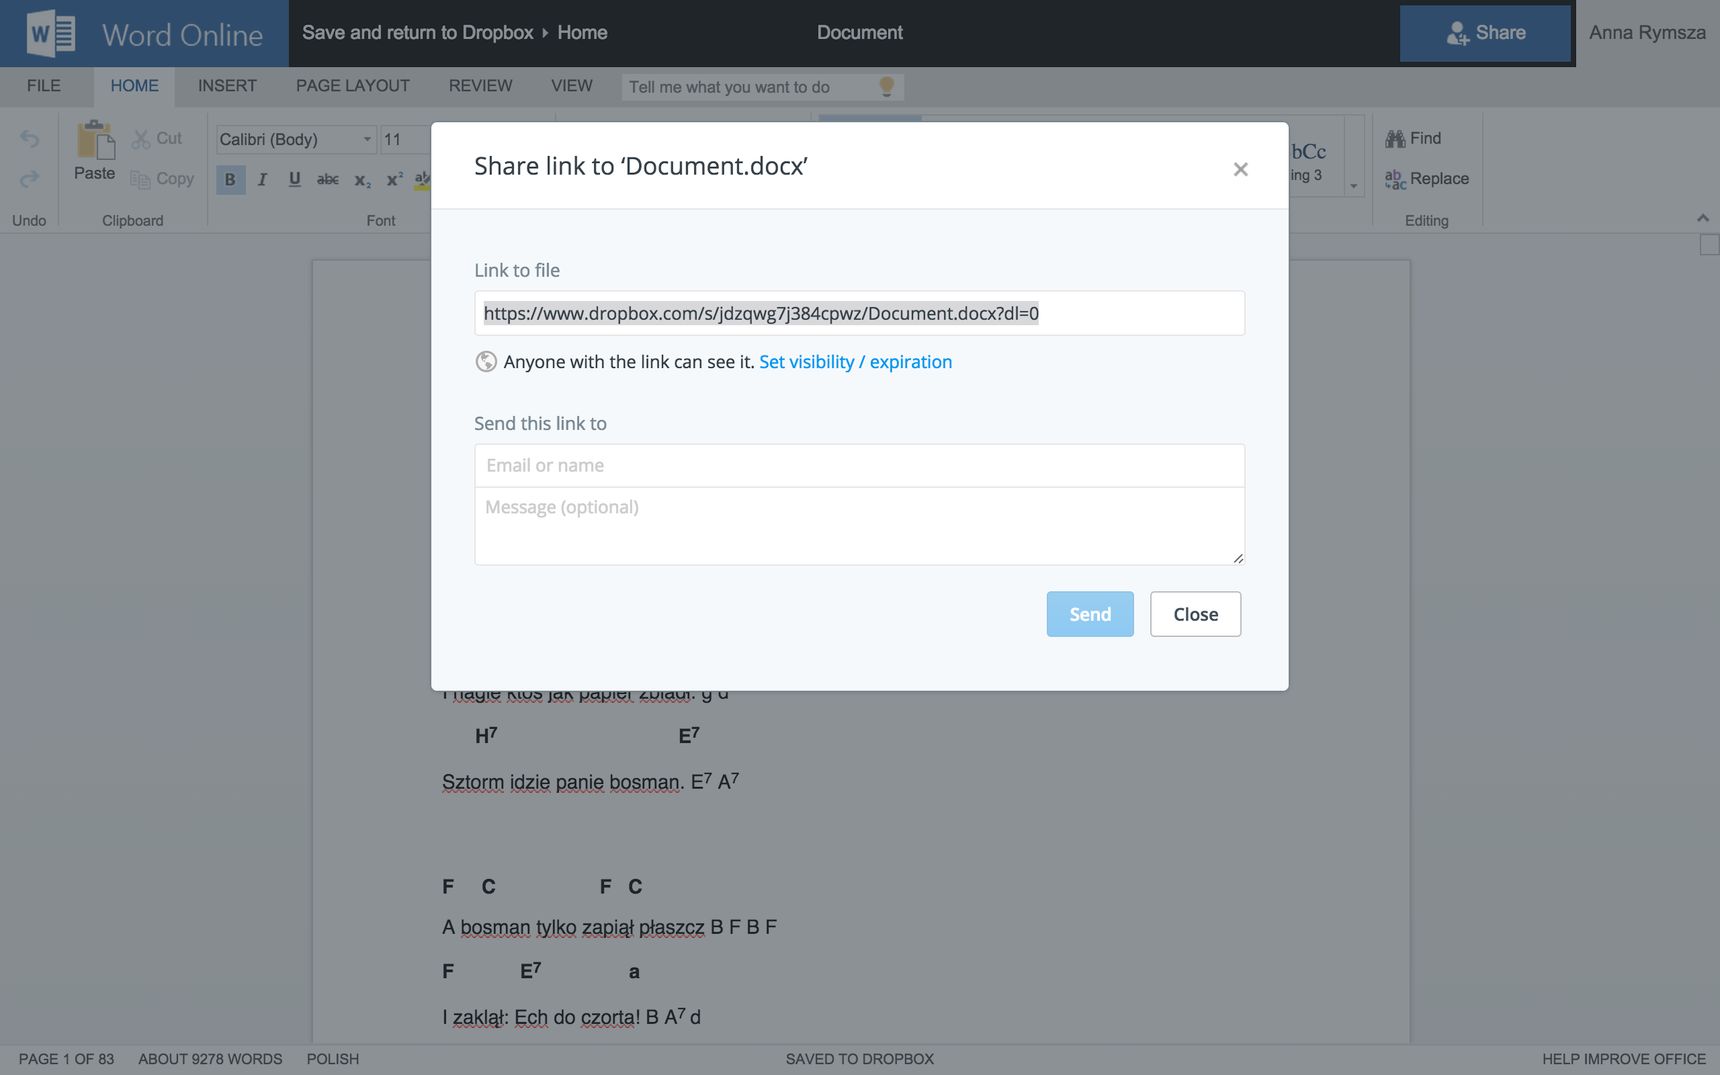Viewport: 1720px width, 1075px height.
Task: Dismiss the share dialog with X
Action: (1240, 169)
